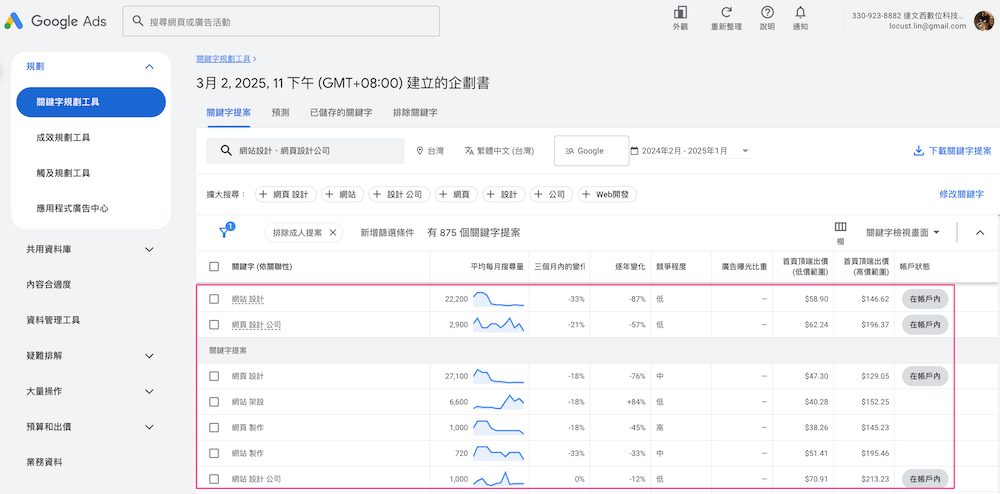The width and height of the screenshot is (1000, 494).
Task: Click the filter funnel icon
Action: (226, 231)
